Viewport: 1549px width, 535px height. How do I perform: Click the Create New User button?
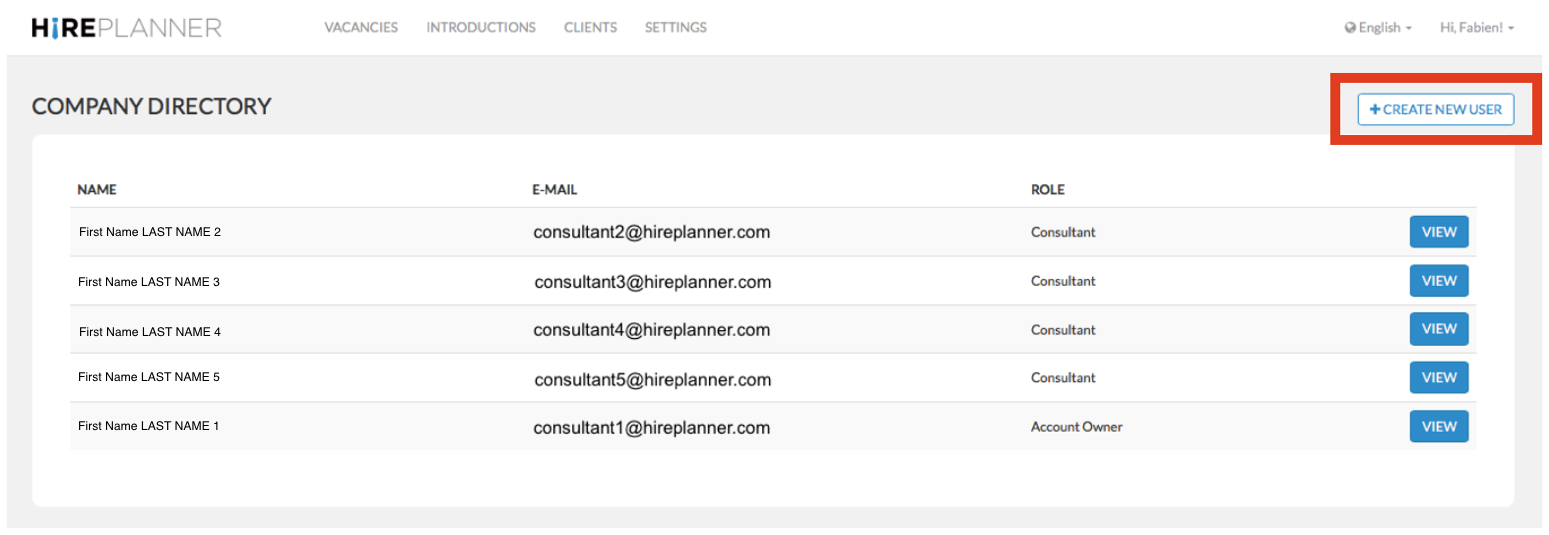[1435, 109]
